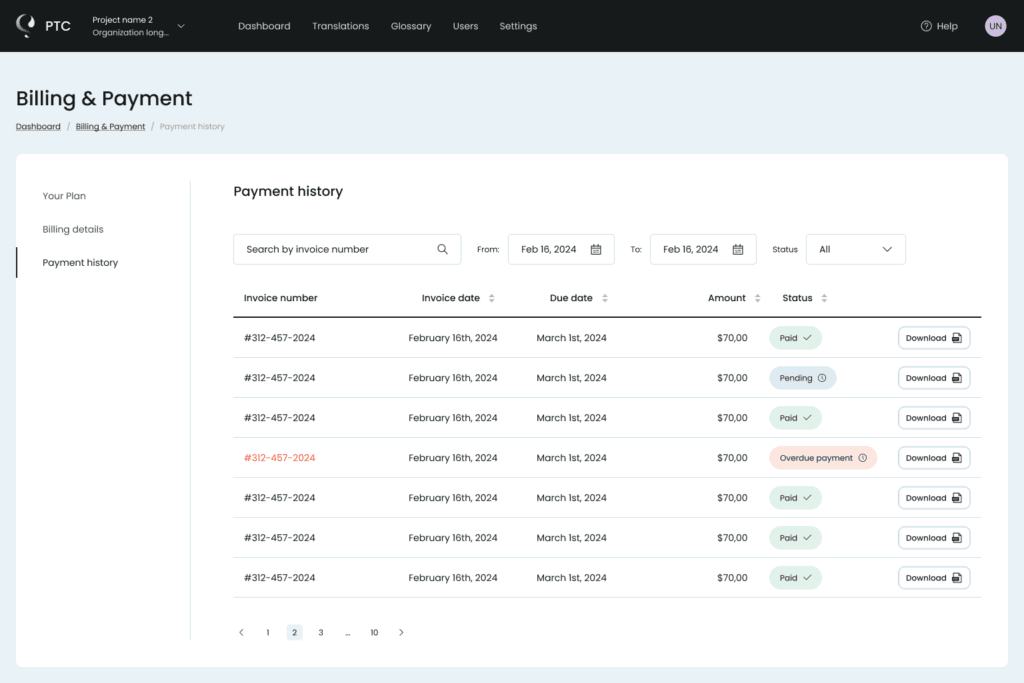Viewport: 1024px width, 683px height.
Task: Go to next page chevron
Action: (401, 632)
